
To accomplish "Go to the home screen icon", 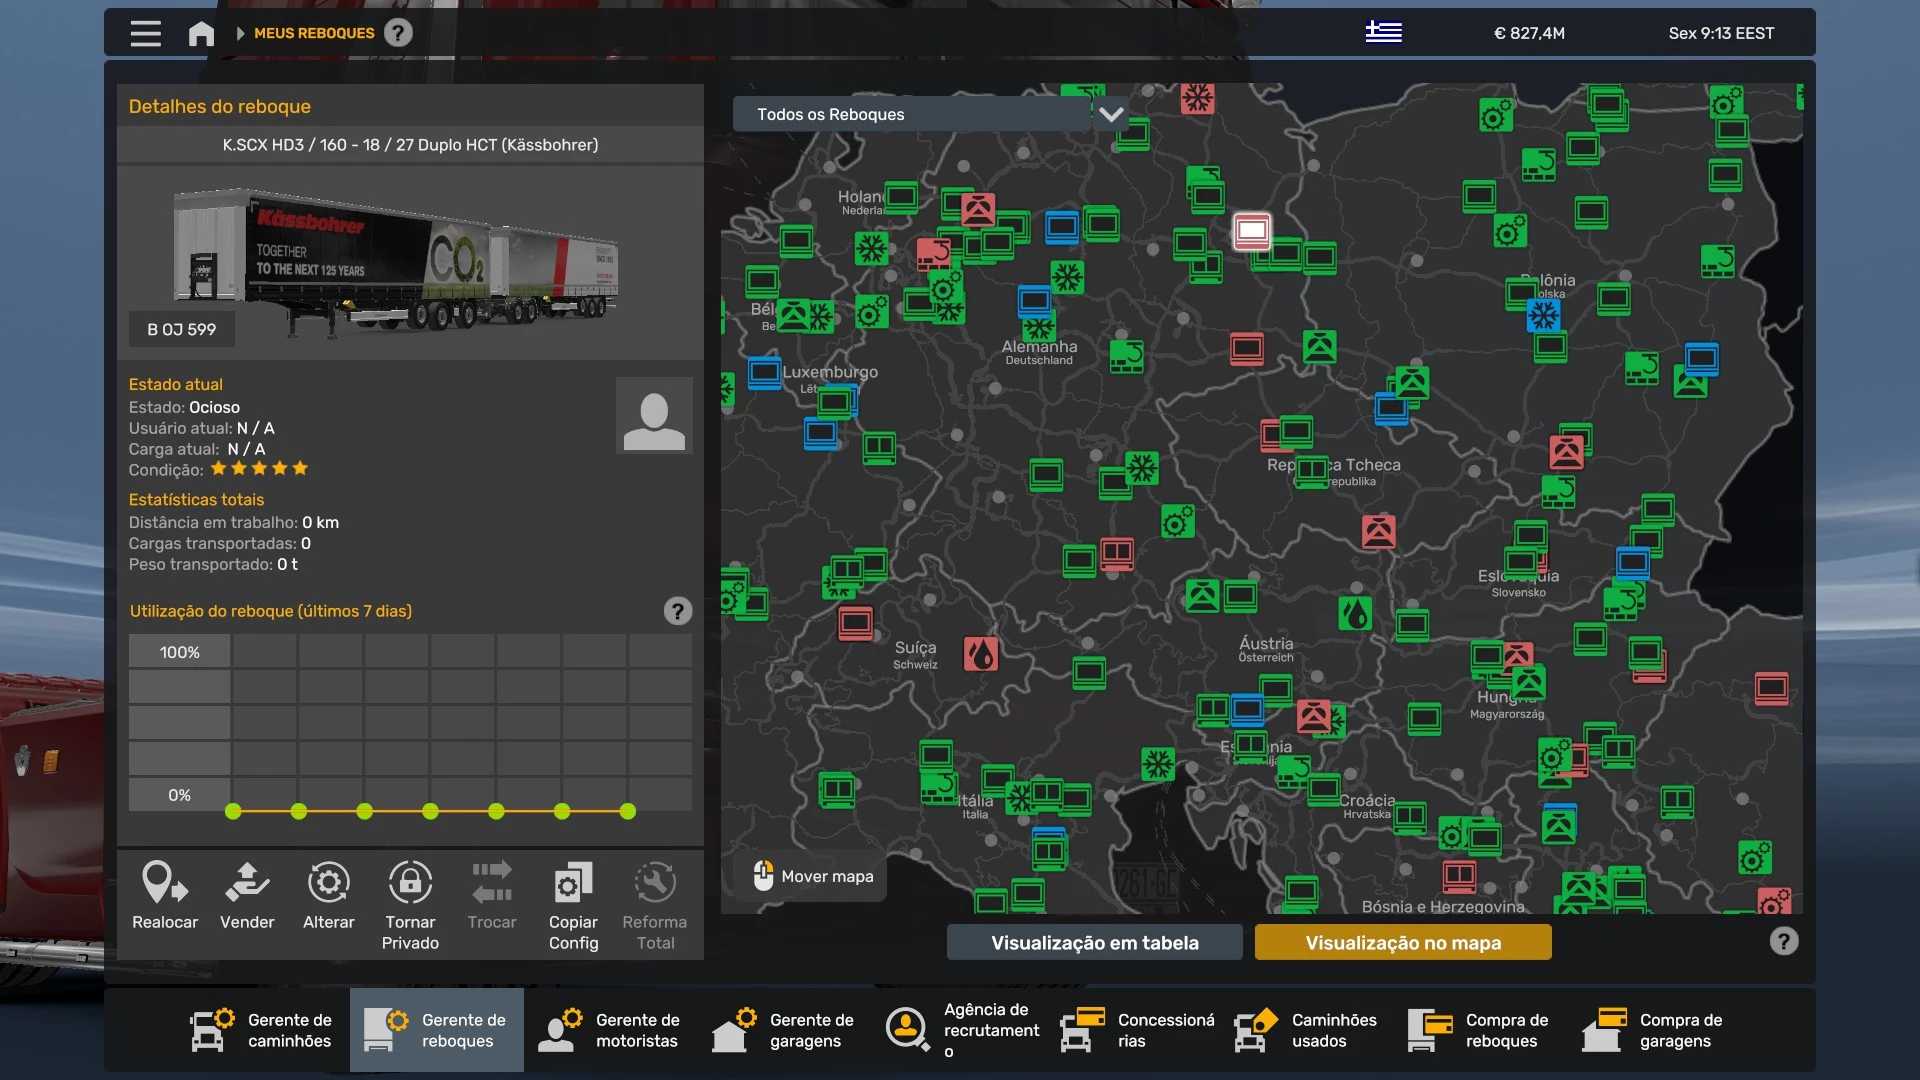I will (201, 34).
